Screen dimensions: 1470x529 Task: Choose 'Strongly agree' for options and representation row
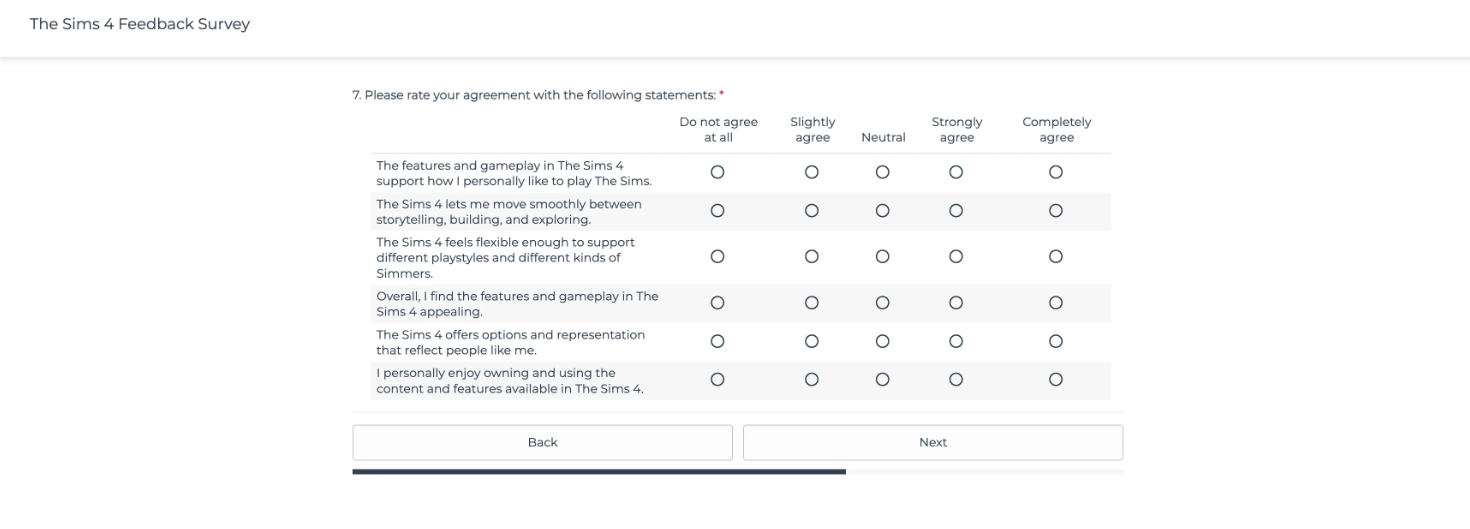tap(956, 341)
